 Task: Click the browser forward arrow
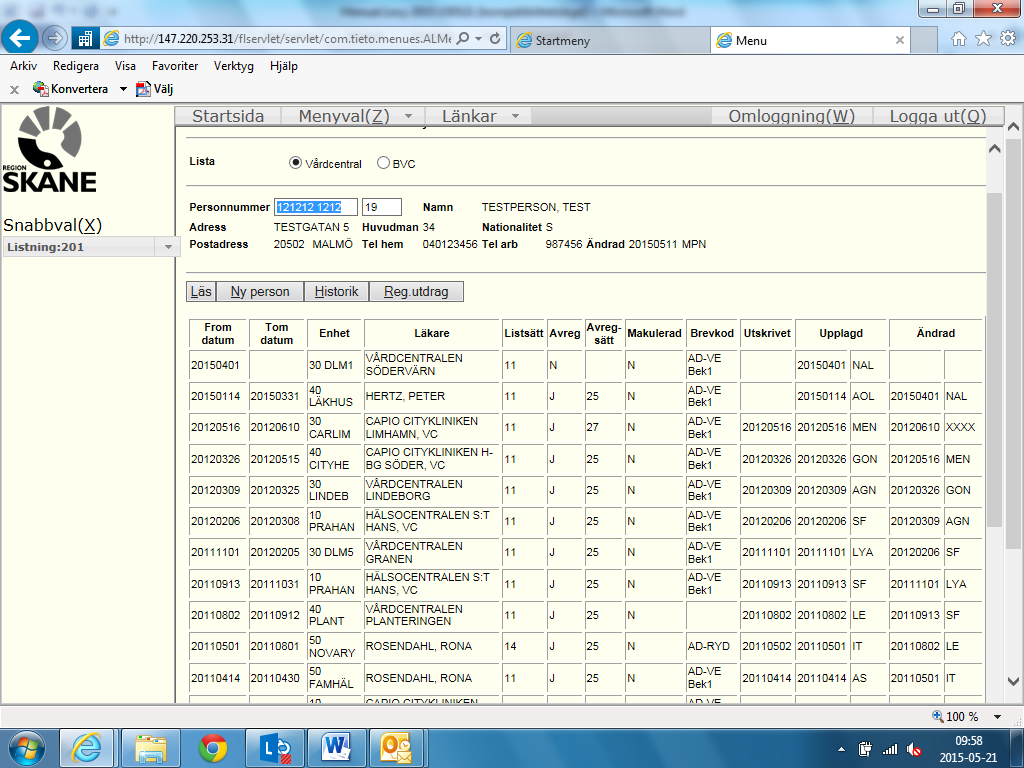[x=55, y=39]
